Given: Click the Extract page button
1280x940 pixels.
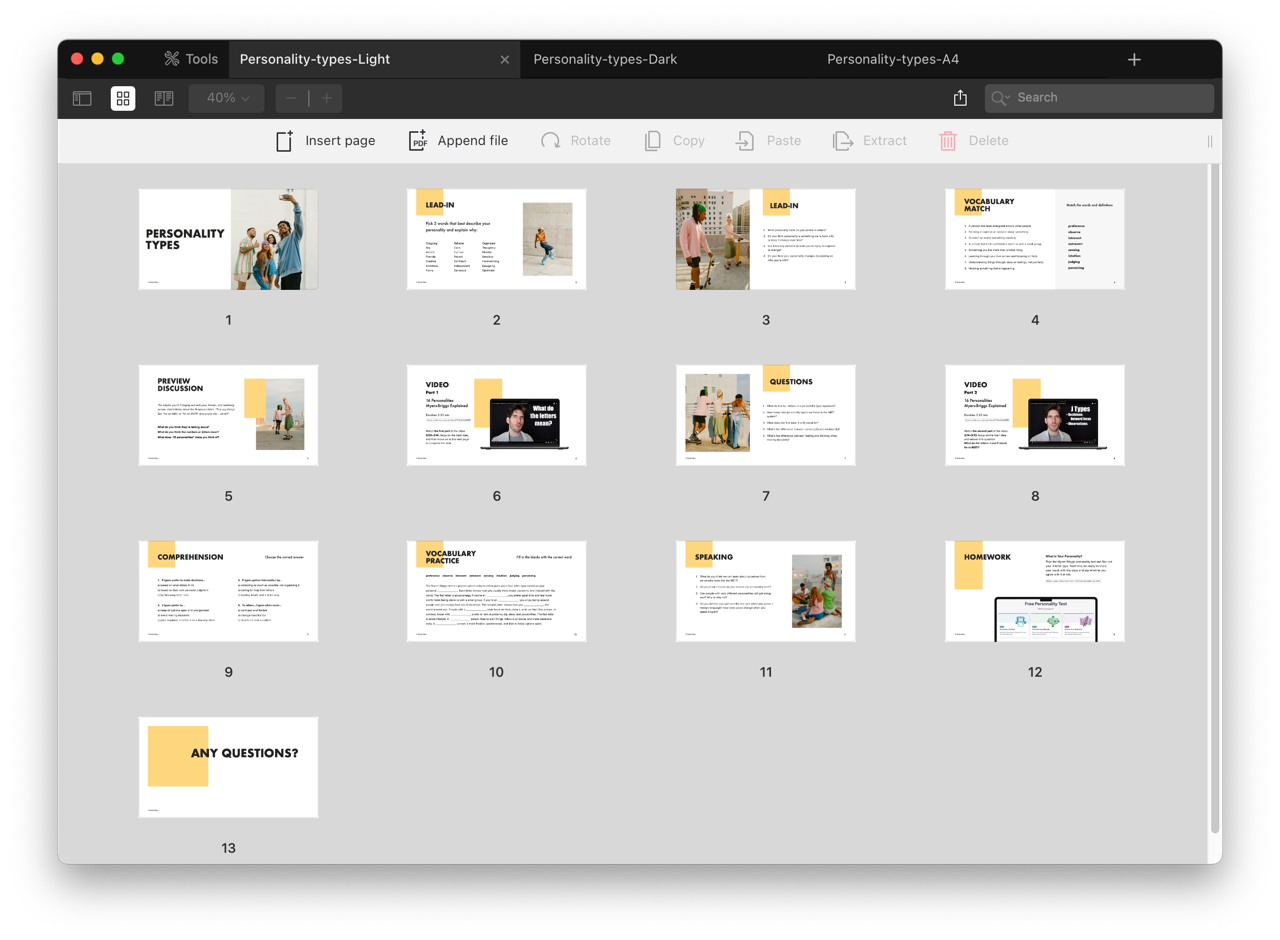Looking at the screenshot, I should [x=870, y=141].
